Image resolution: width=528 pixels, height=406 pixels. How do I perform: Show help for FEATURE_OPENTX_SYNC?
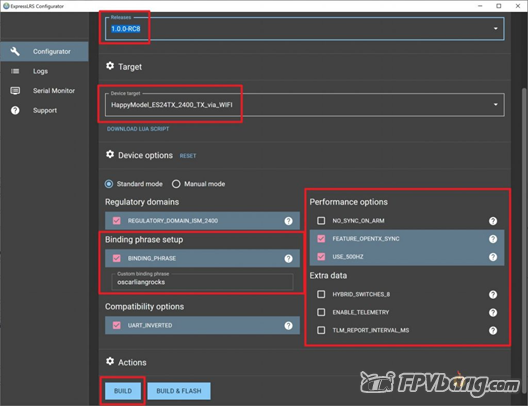tap(493, 239)
